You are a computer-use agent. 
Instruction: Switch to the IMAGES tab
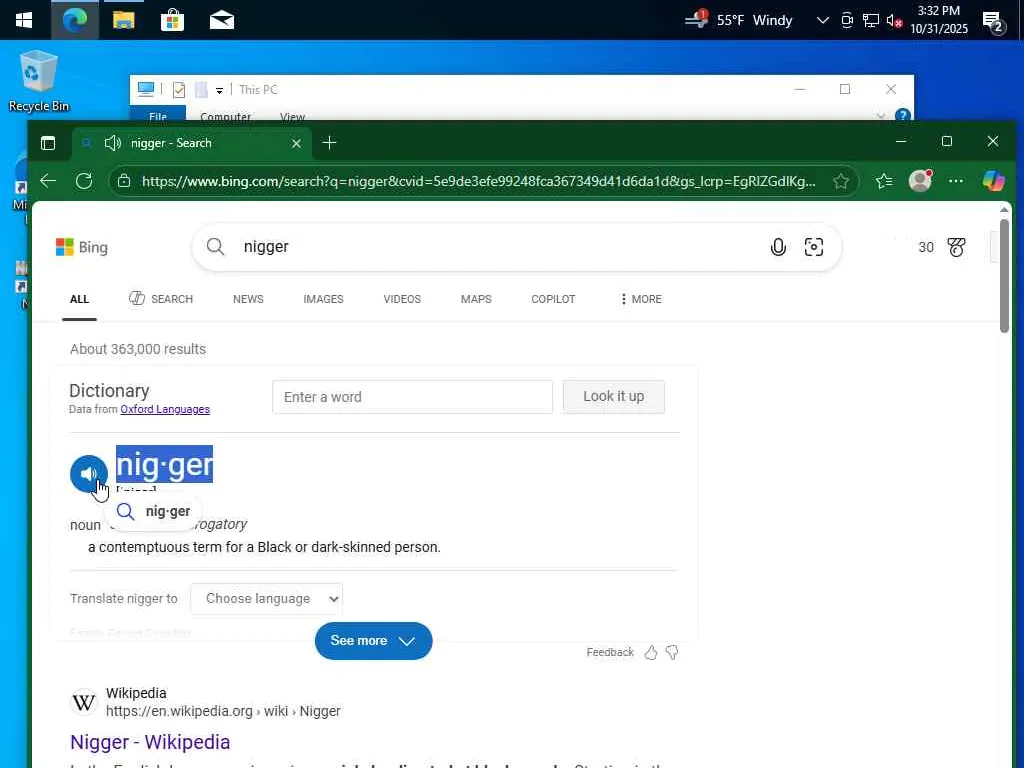click(323, 299)
